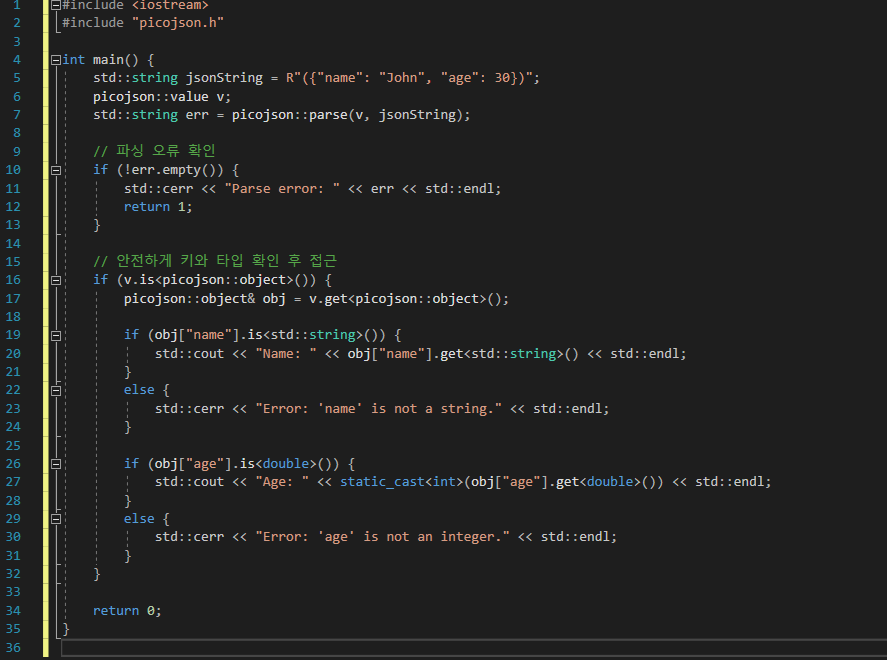Collapse the obj["age"] if block fold
The image size is (887, 660).
(55, 464)
